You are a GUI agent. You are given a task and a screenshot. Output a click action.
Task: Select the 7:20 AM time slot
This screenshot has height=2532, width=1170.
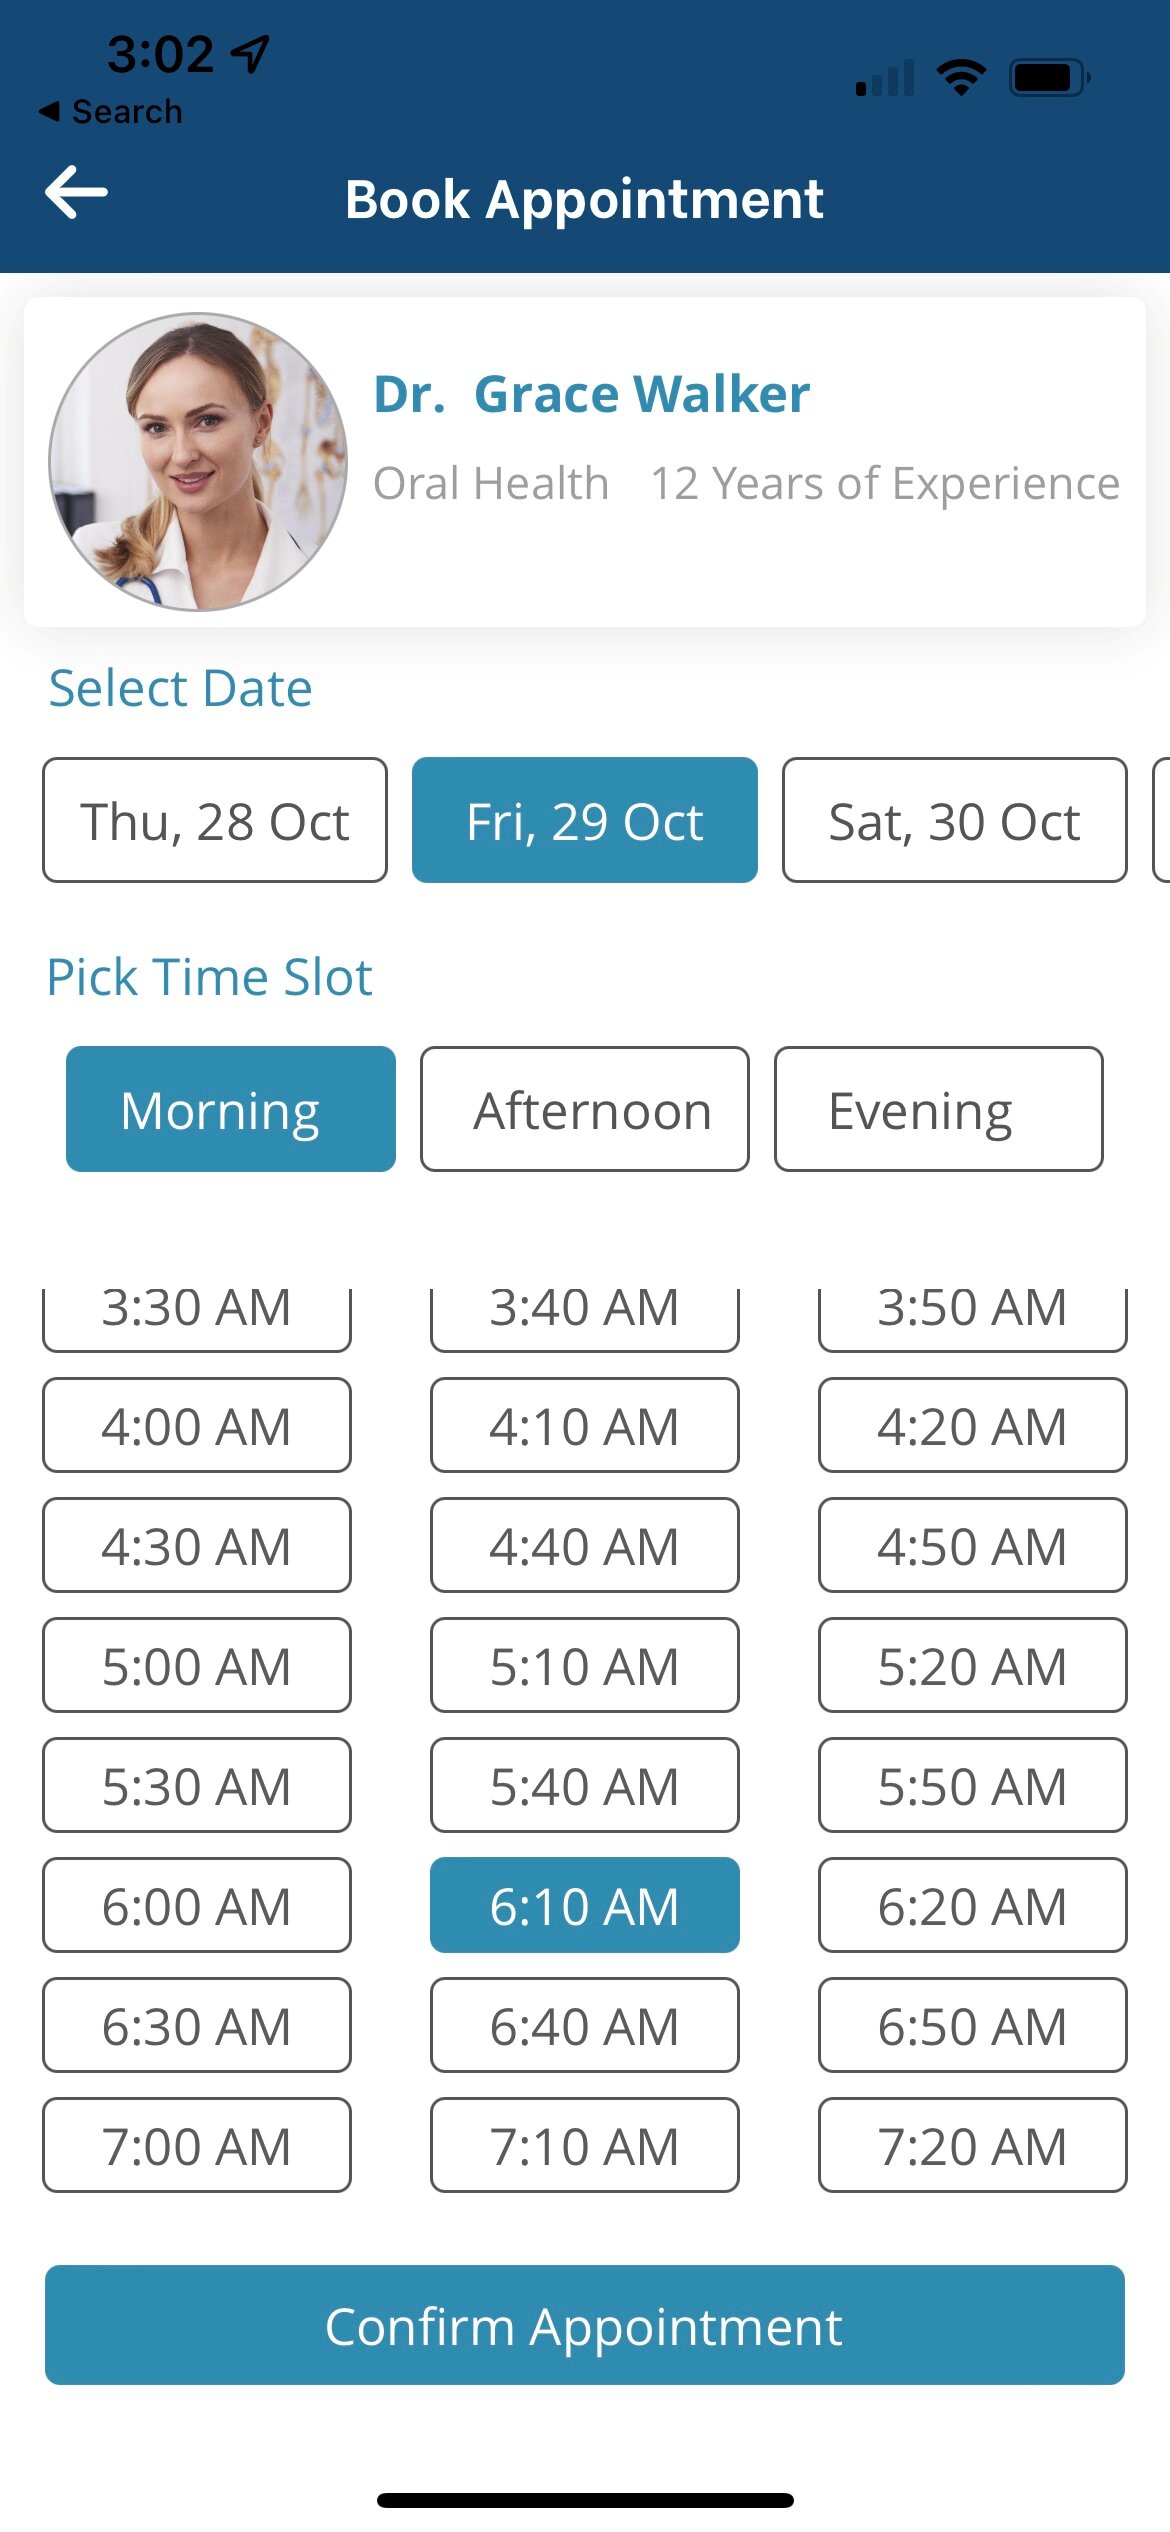click(x=972, y=2146)
